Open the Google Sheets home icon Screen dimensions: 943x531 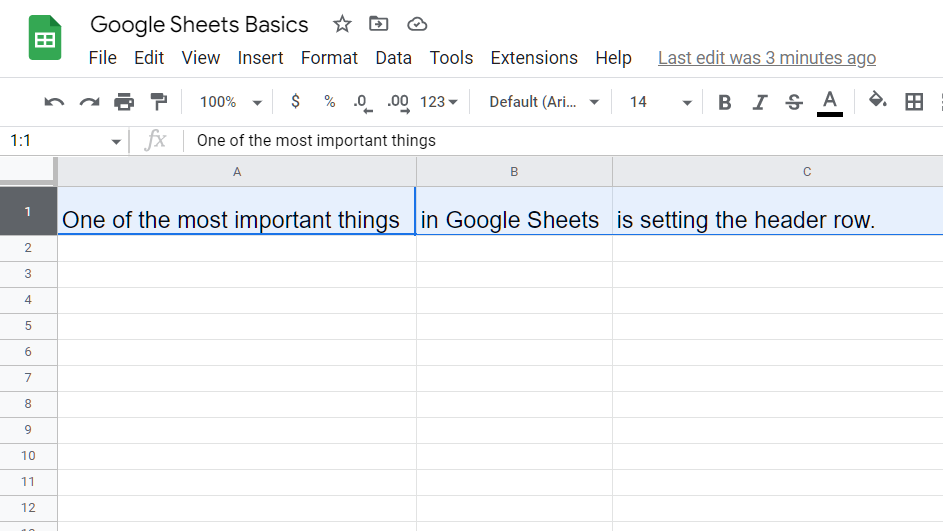(x=45, y=38)
